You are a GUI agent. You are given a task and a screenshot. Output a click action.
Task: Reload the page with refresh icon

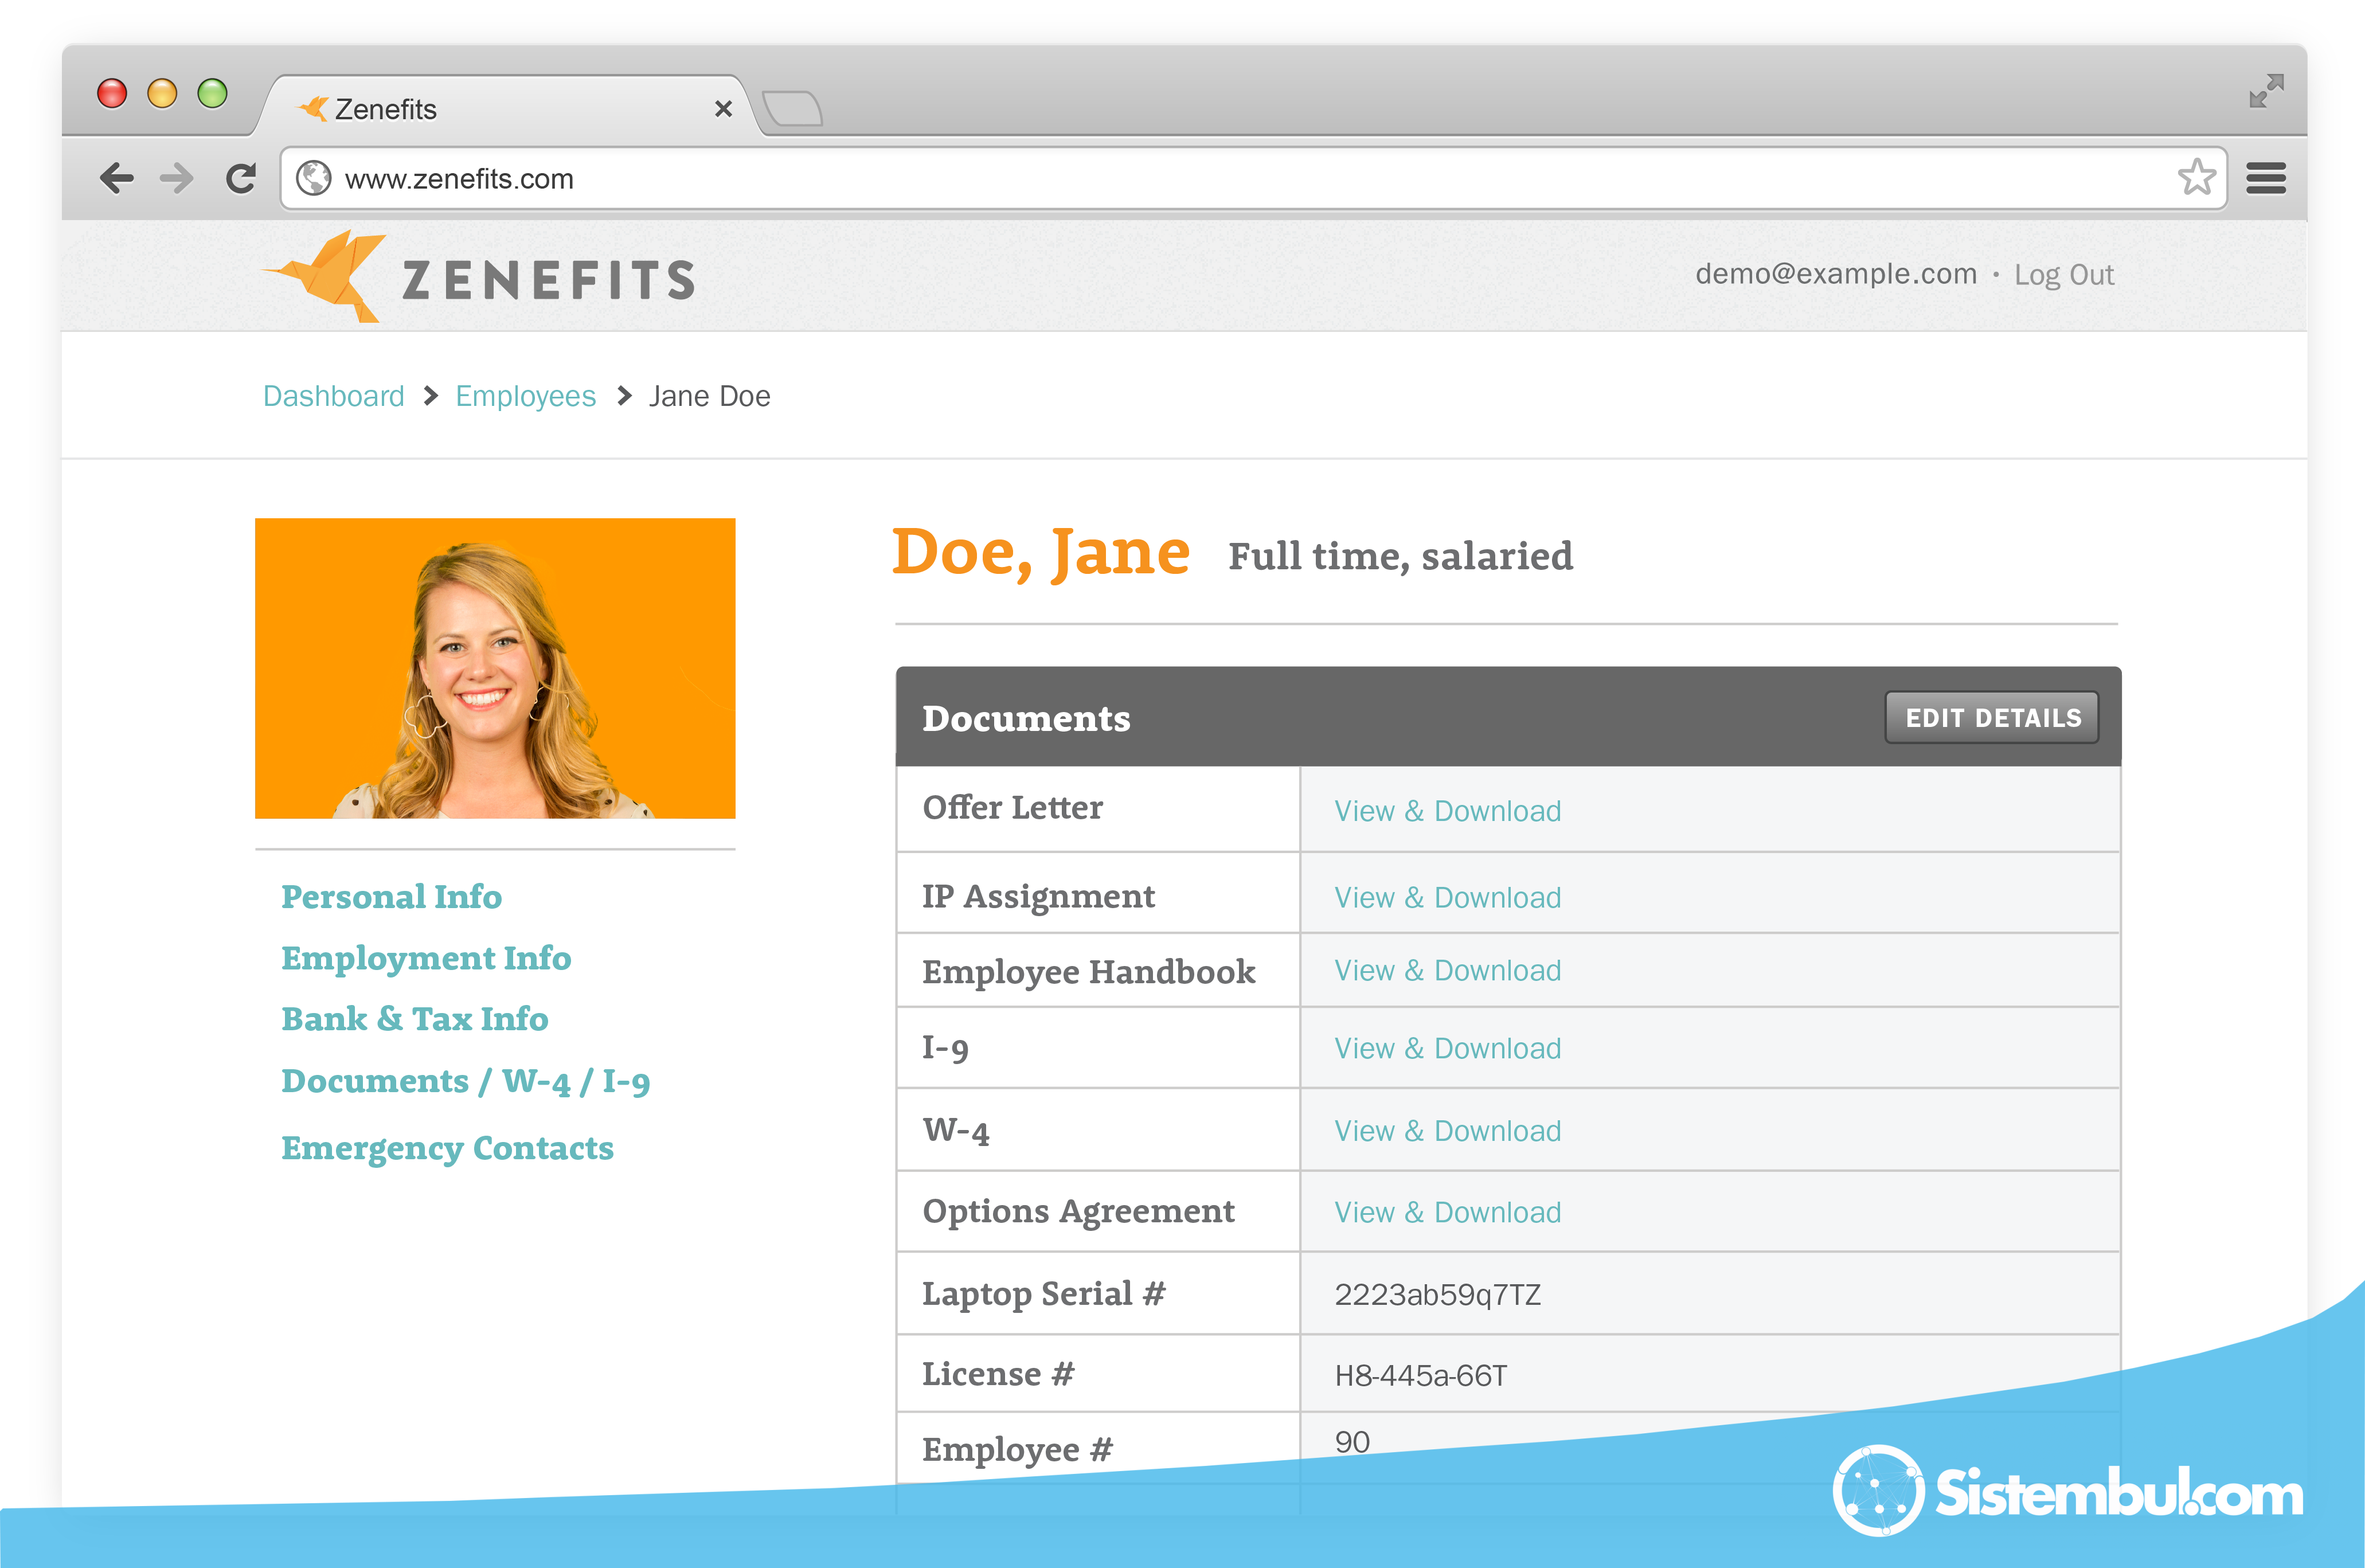click(x=241, y=179)
